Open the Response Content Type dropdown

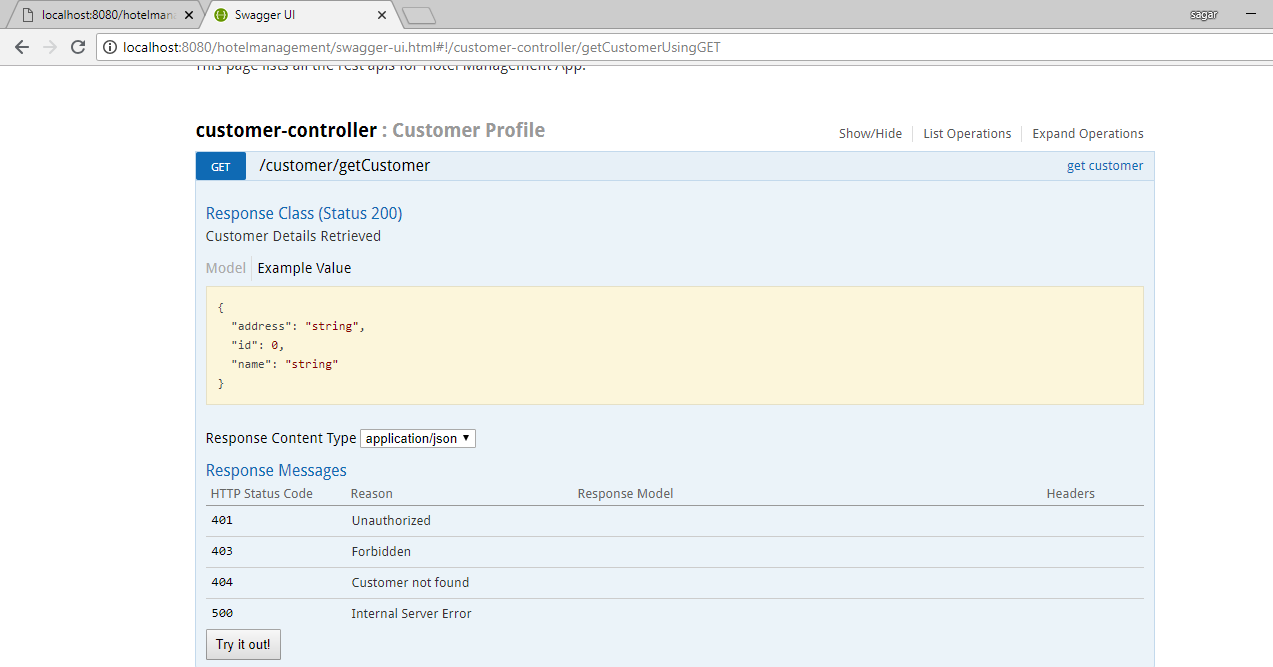pyautogui.click(x=418, y=439)
